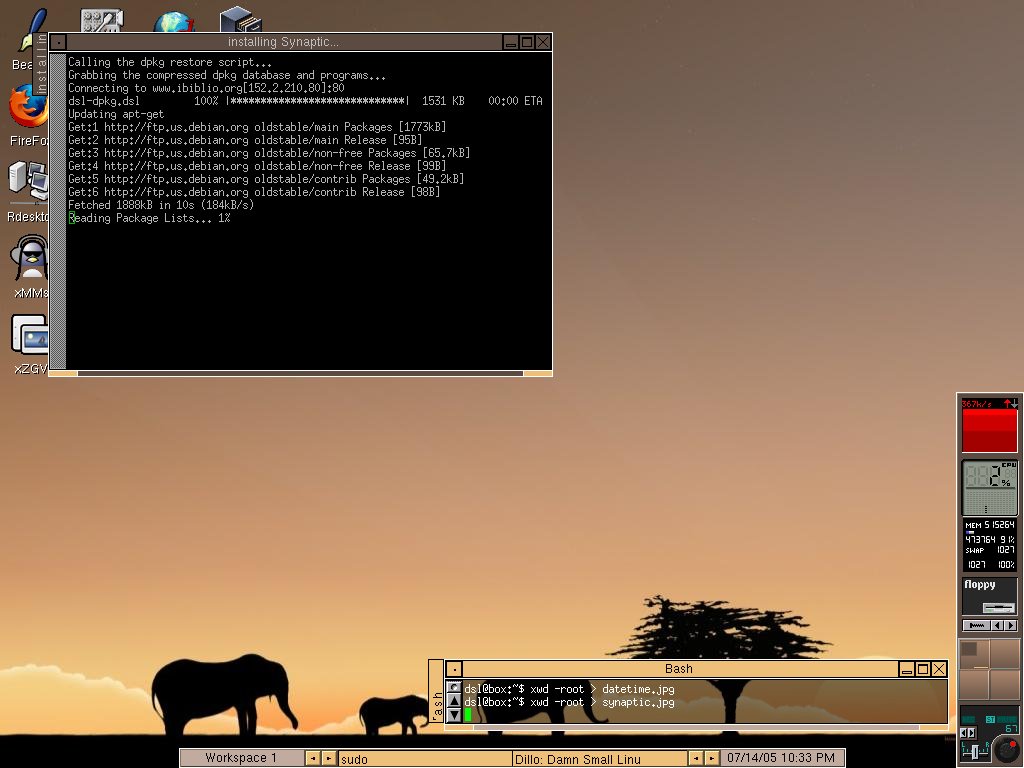Viewport: 1024px width, 768px height.
Task: Click the vertical scrollbar of Synaptic terminal
Action: (58, 211)
